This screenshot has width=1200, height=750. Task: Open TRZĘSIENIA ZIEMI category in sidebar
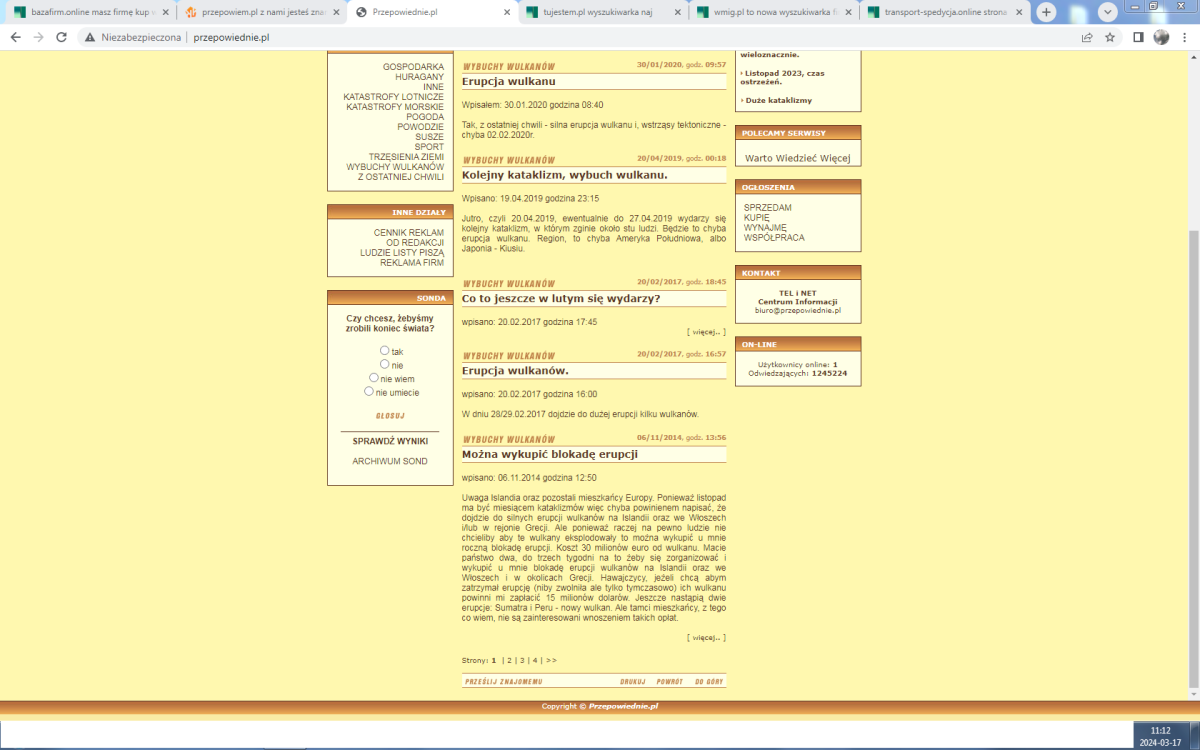[x=405, y=157]
